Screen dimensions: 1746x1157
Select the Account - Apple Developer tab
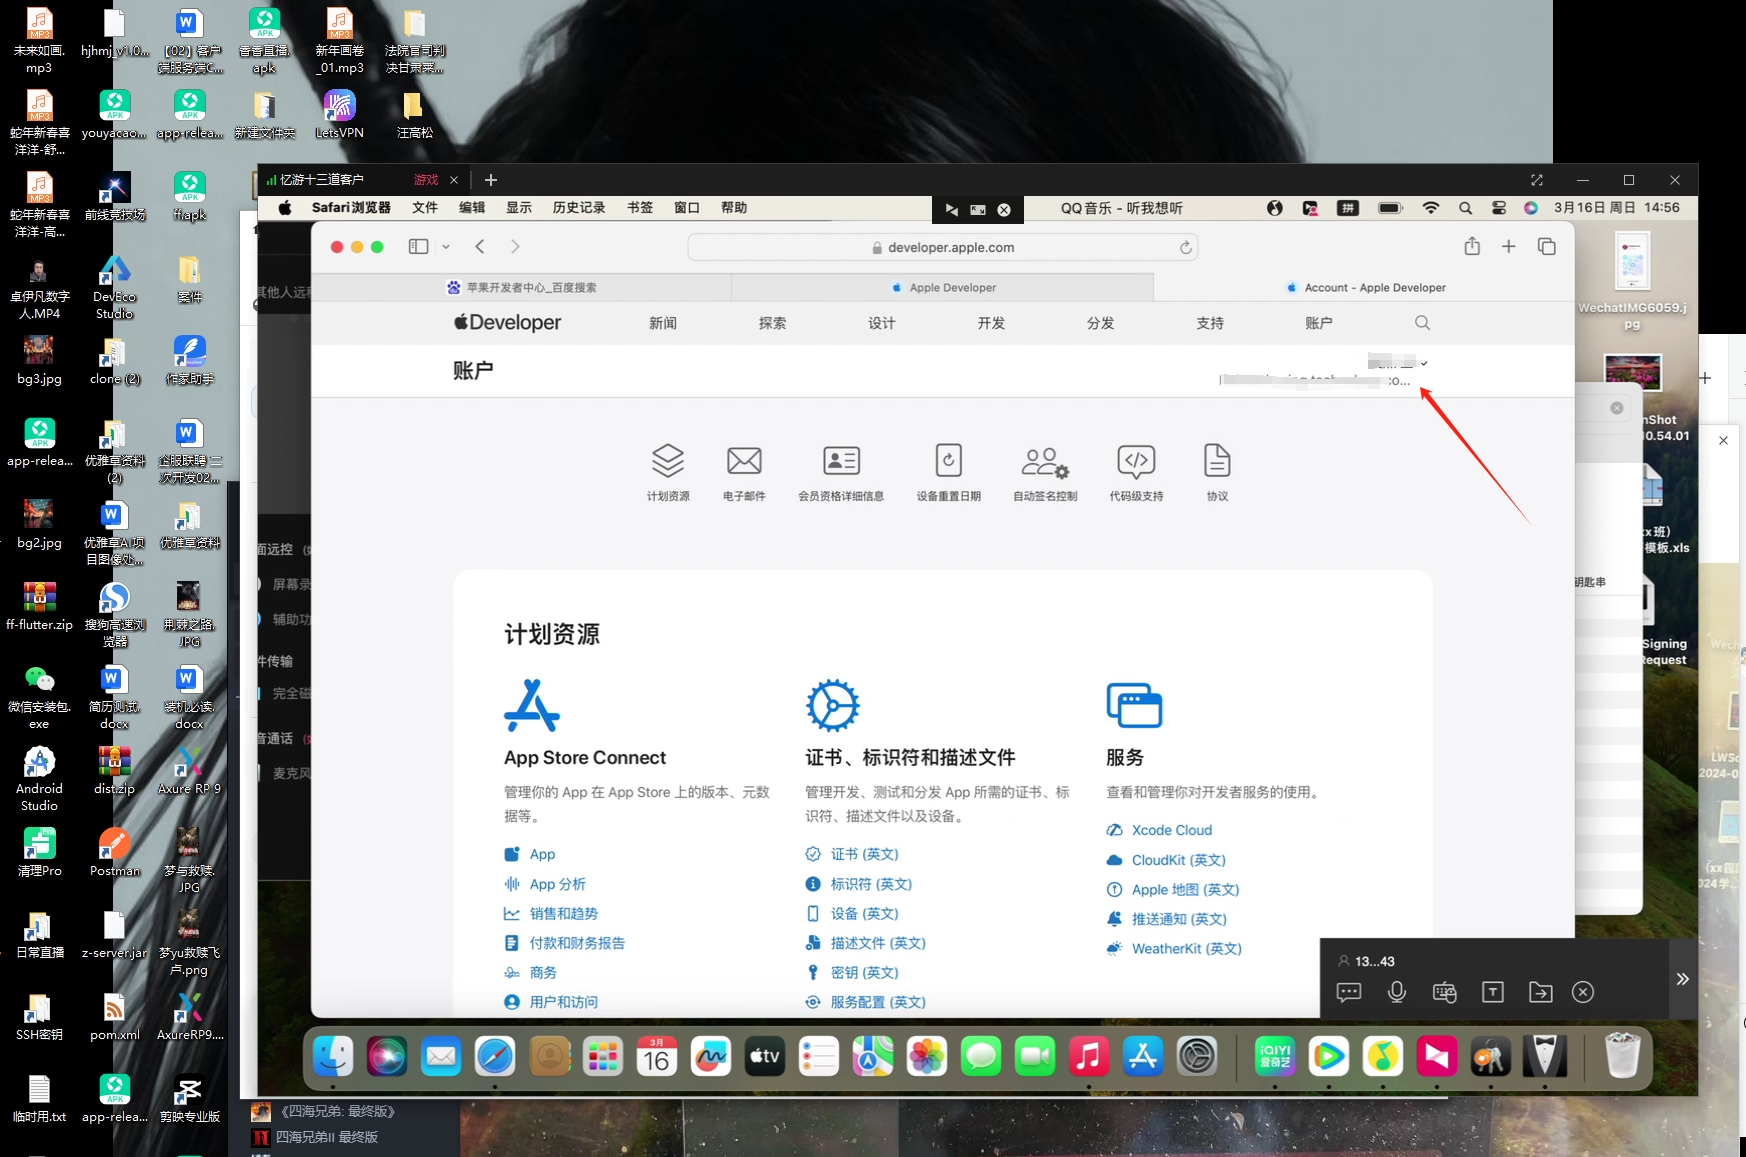1364,288
